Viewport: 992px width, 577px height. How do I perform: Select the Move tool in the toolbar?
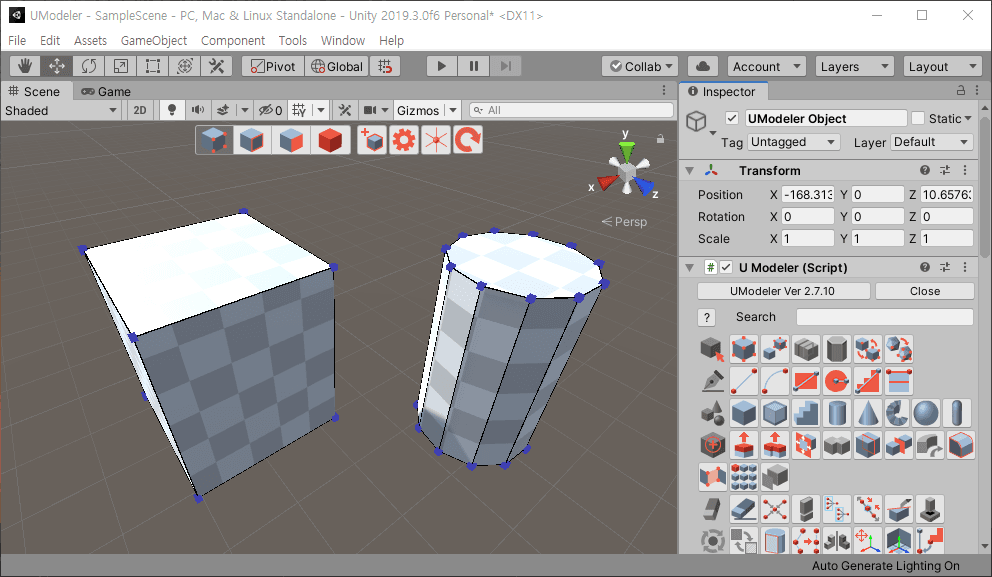(x=57, y=66)
